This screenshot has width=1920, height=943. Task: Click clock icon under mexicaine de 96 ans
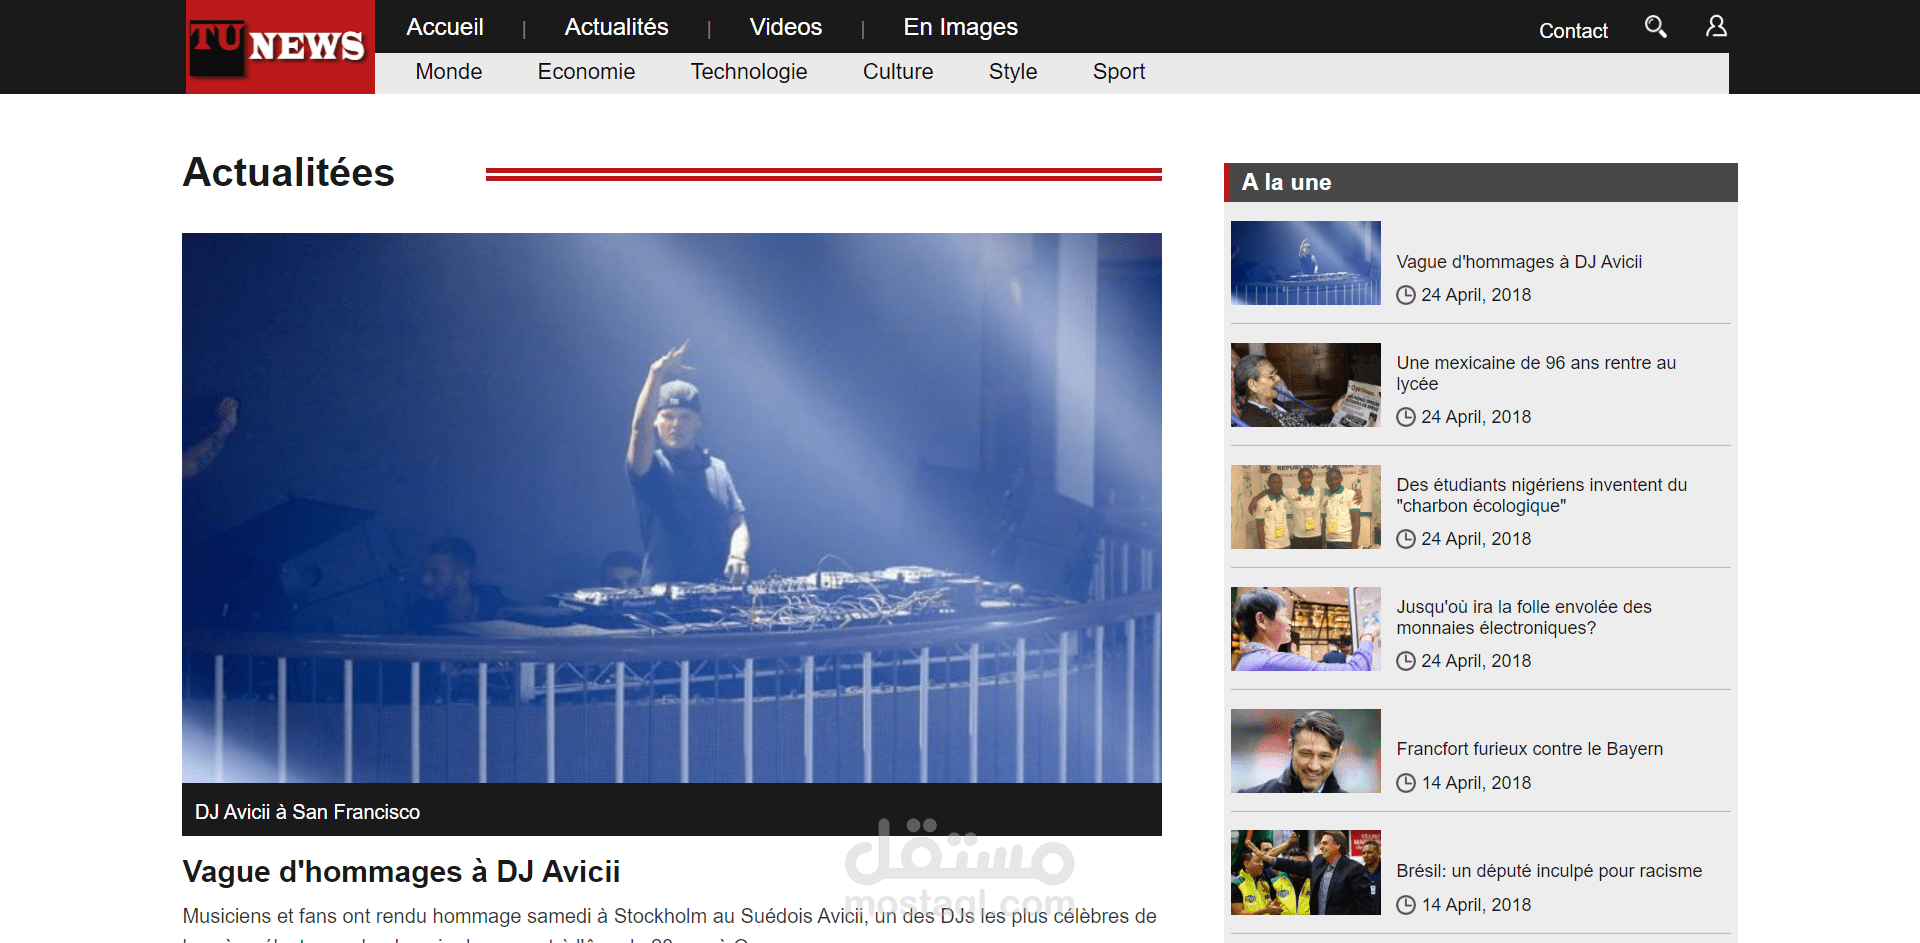[1406, 417]
